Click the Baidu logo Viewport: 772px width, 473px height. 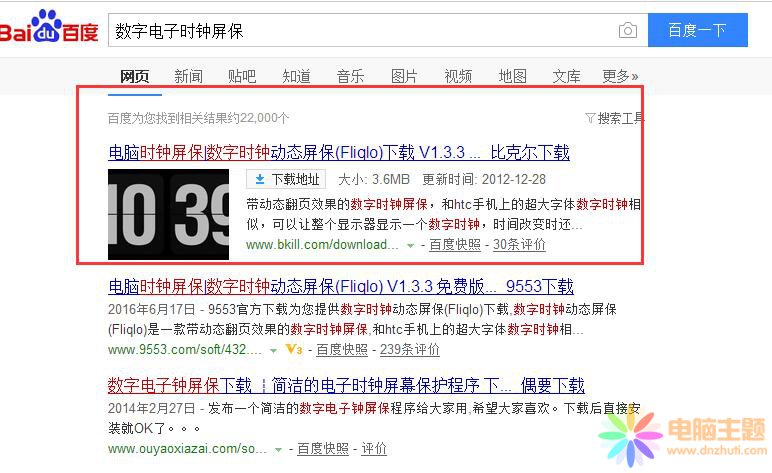49,27
